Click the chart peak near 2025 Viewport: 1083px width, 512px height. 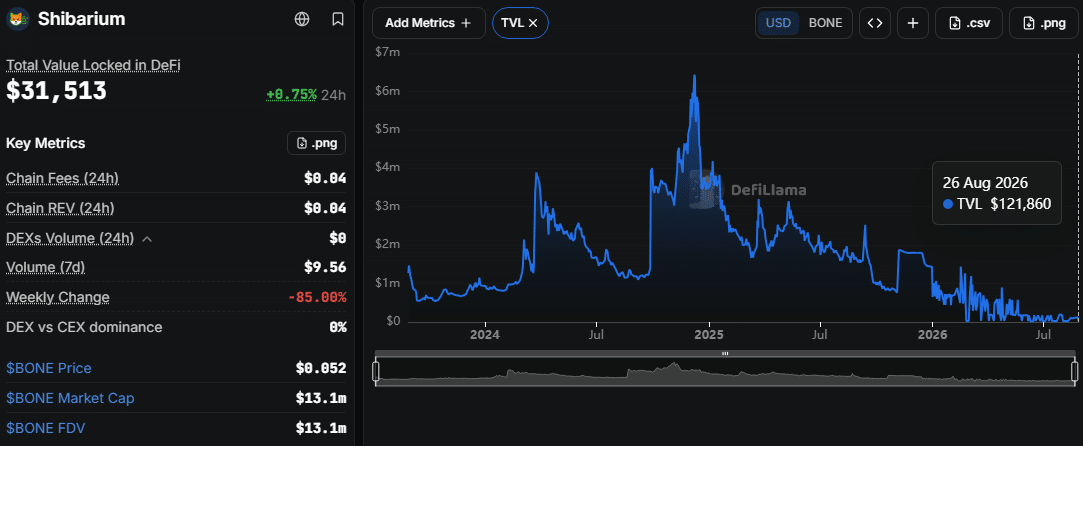click(x=694, y=75)
